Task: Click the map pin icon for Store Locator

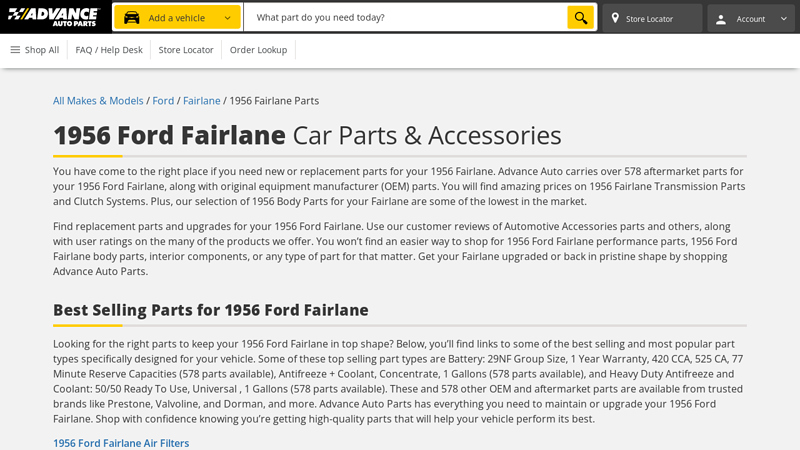Action: (615, 18)
